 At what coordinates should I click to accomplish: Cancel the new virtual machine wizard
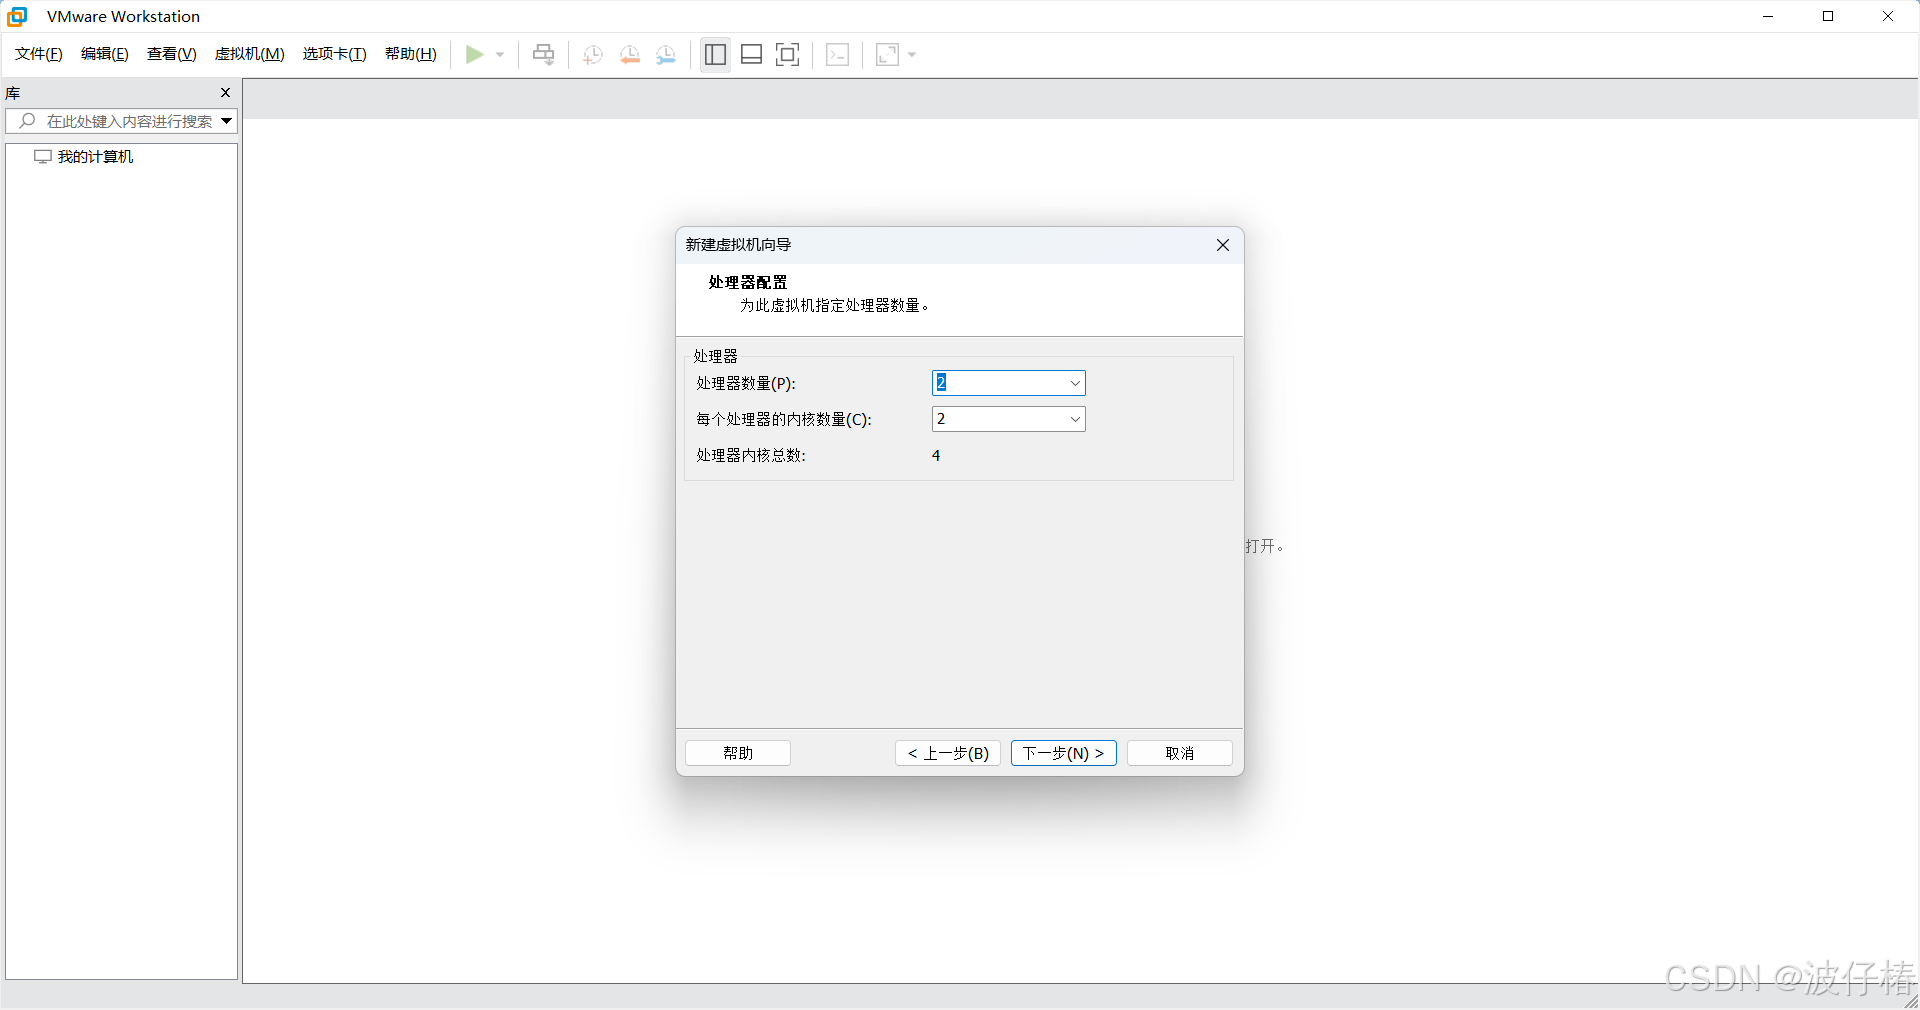pos(1178,753)
